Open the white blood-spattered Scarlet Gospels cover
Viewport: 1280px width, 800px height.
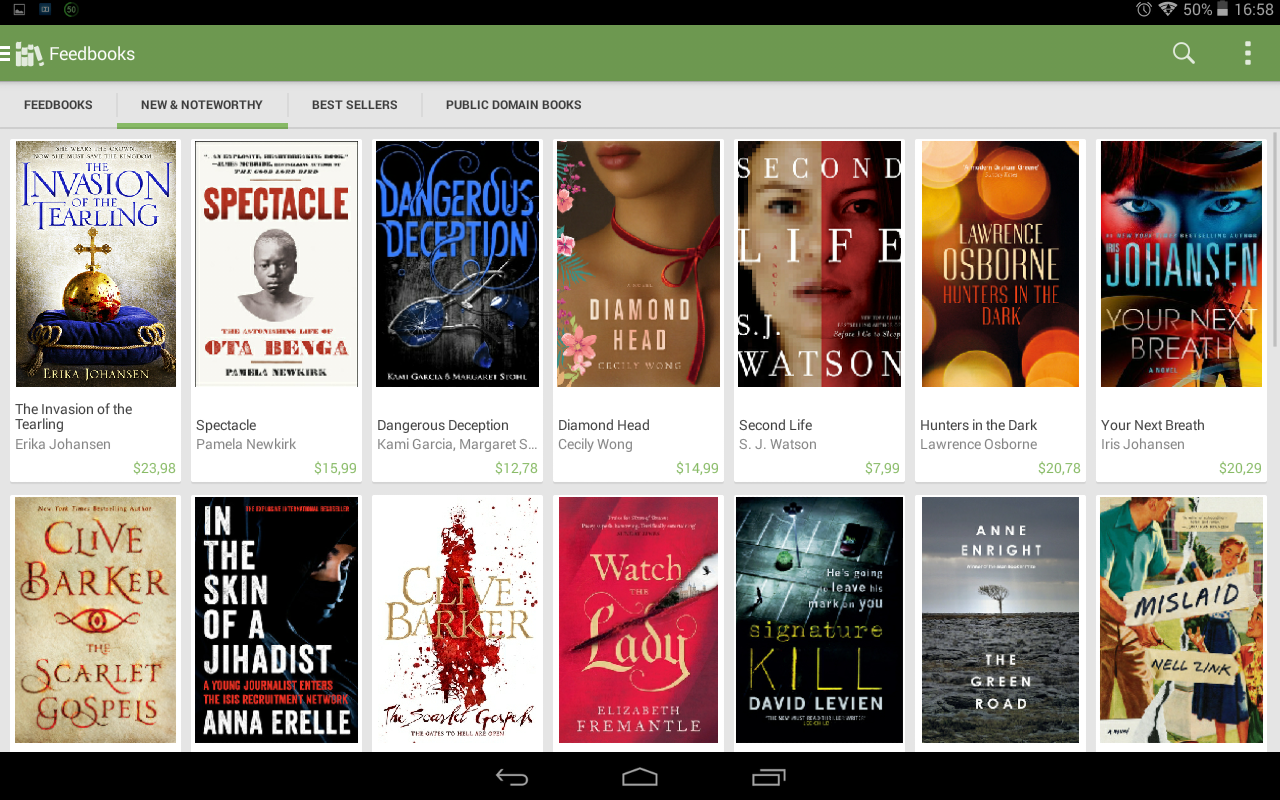[x=458, y=620]
